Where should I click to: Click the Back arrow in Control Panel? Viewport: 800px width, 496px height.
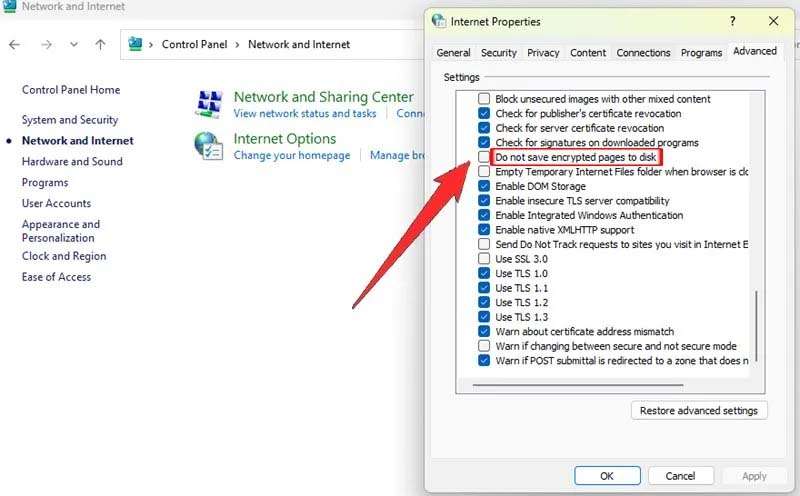click(x=14, y=45)
